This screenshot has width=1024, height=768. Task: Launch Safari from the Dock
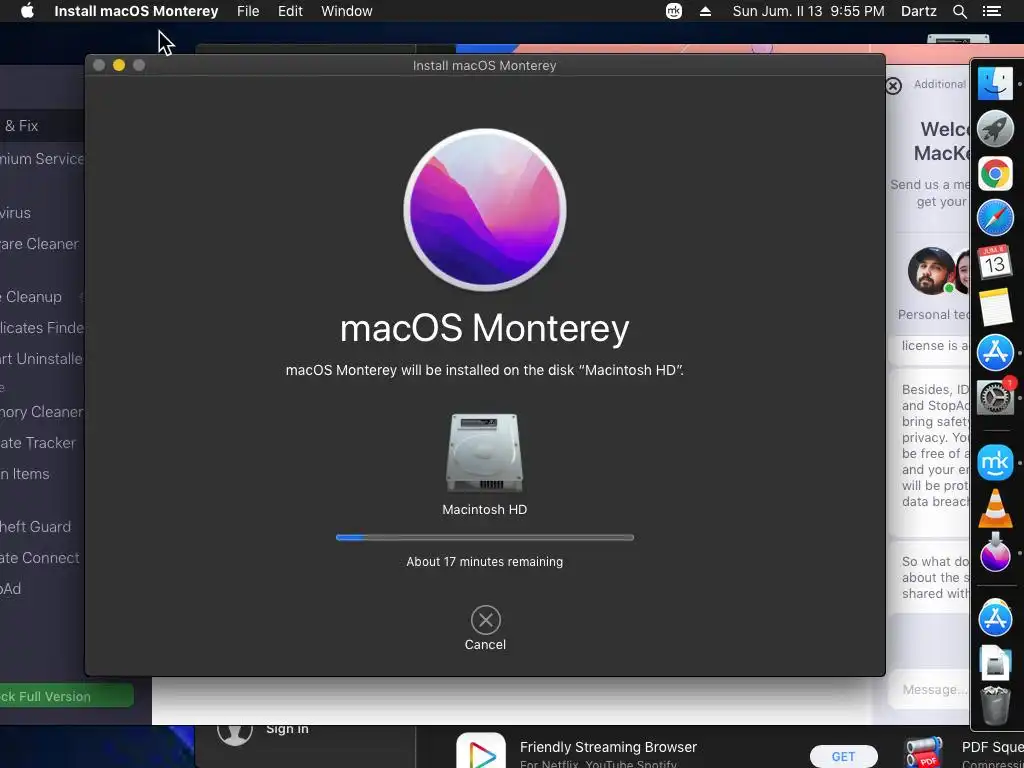pos(995,218)
